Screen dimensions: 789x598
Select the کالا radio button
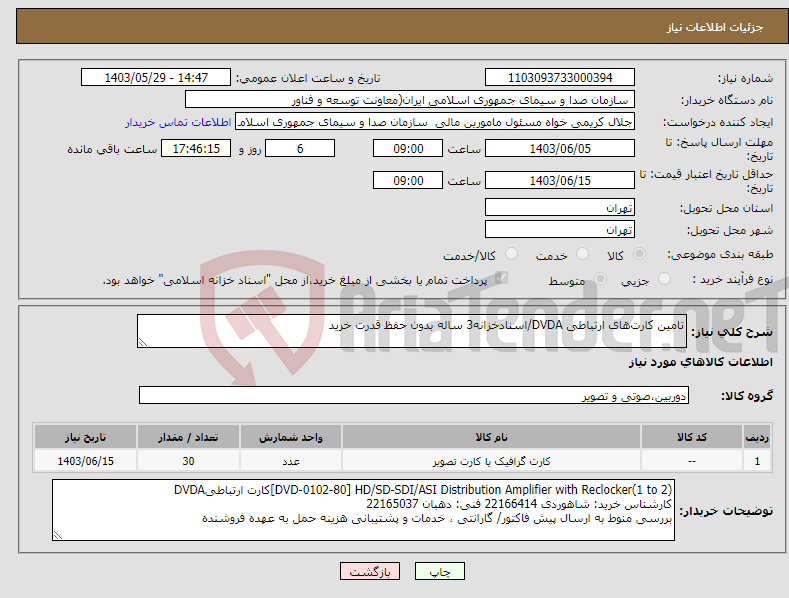click(640, 254)
